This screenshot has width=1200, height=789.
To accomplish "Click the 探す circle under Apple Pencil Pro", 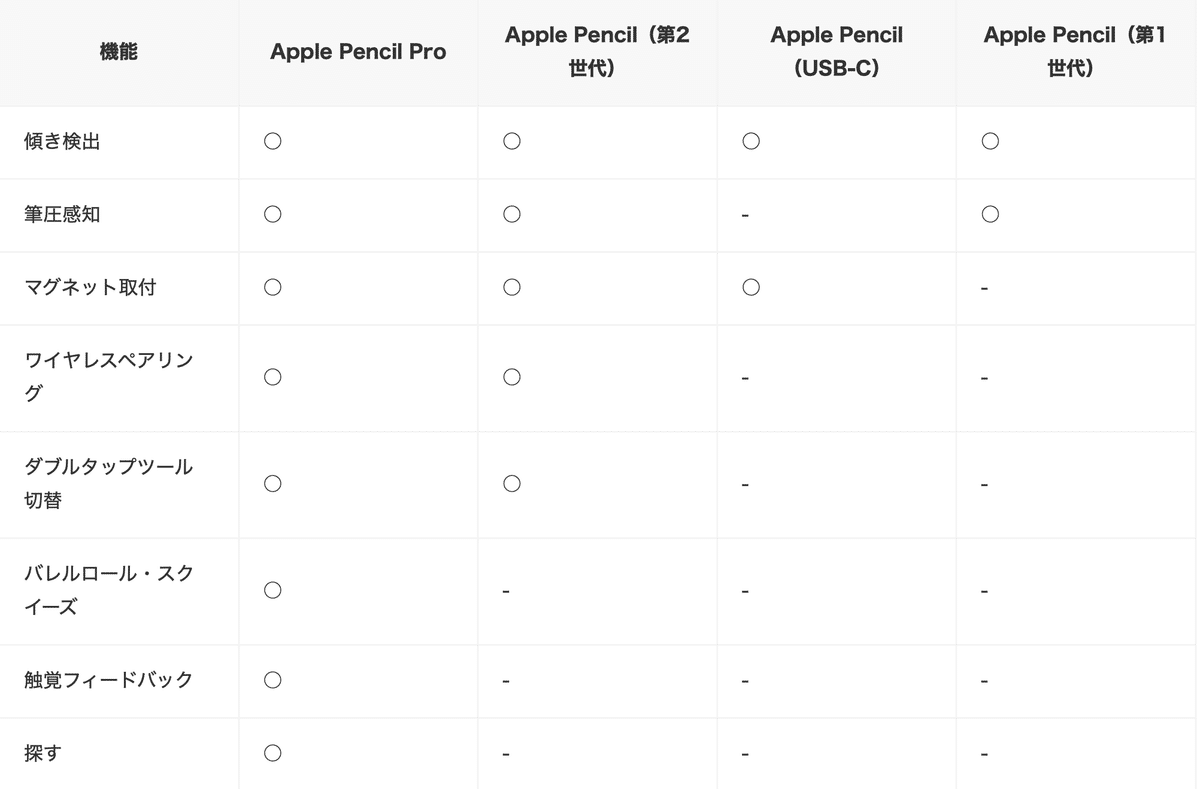I will [272, 753].
